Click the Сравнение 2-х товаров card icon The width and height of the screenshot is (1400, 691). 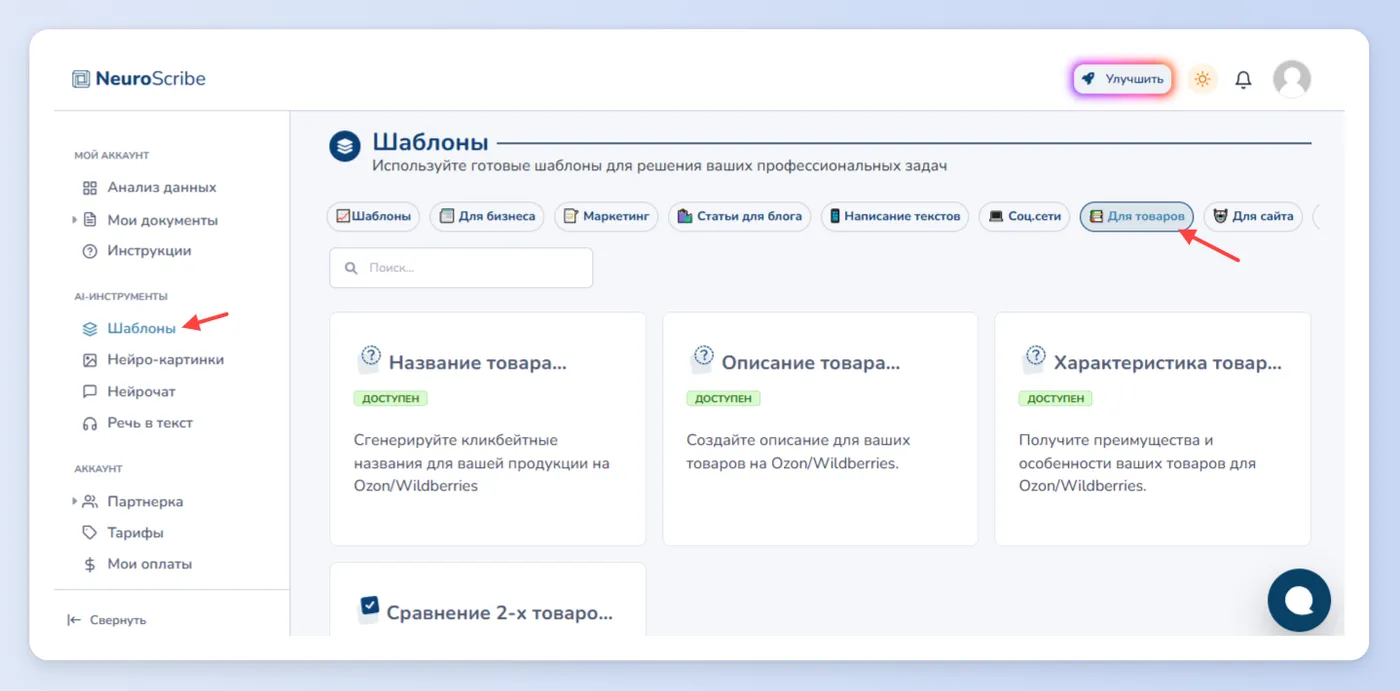[x=369, y=609]
